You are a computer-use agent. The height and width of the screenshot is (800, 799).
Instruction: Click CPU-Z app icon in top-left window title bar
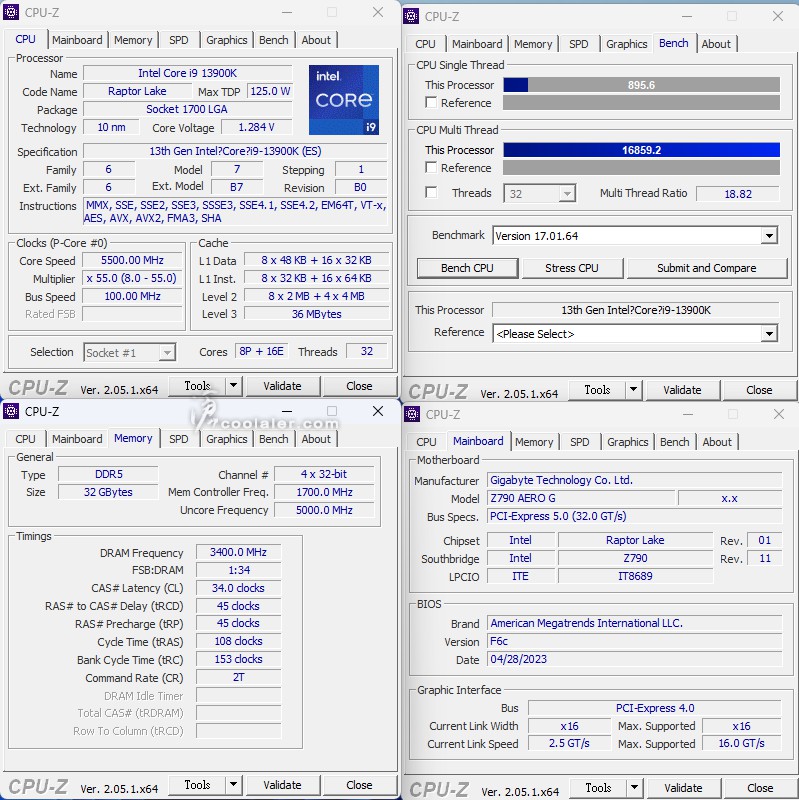[x=12, y=13]
